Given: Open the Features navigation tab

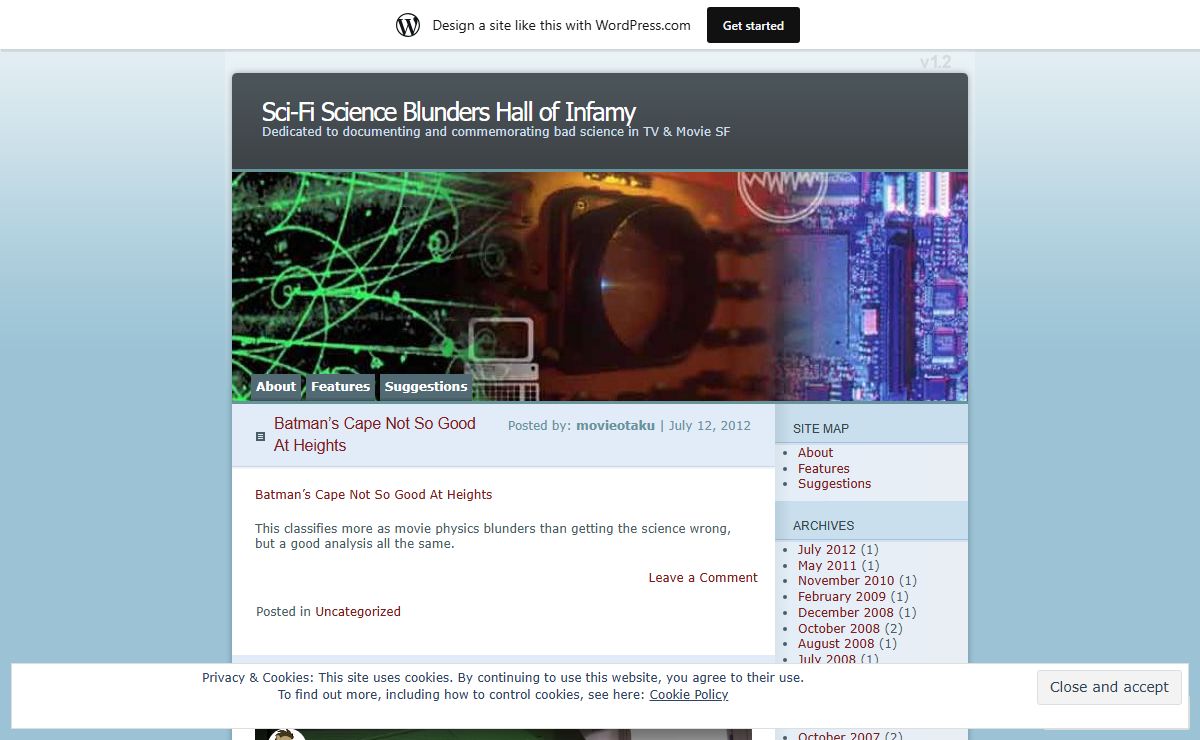Looking at the screenshot, I should point(340,387).
